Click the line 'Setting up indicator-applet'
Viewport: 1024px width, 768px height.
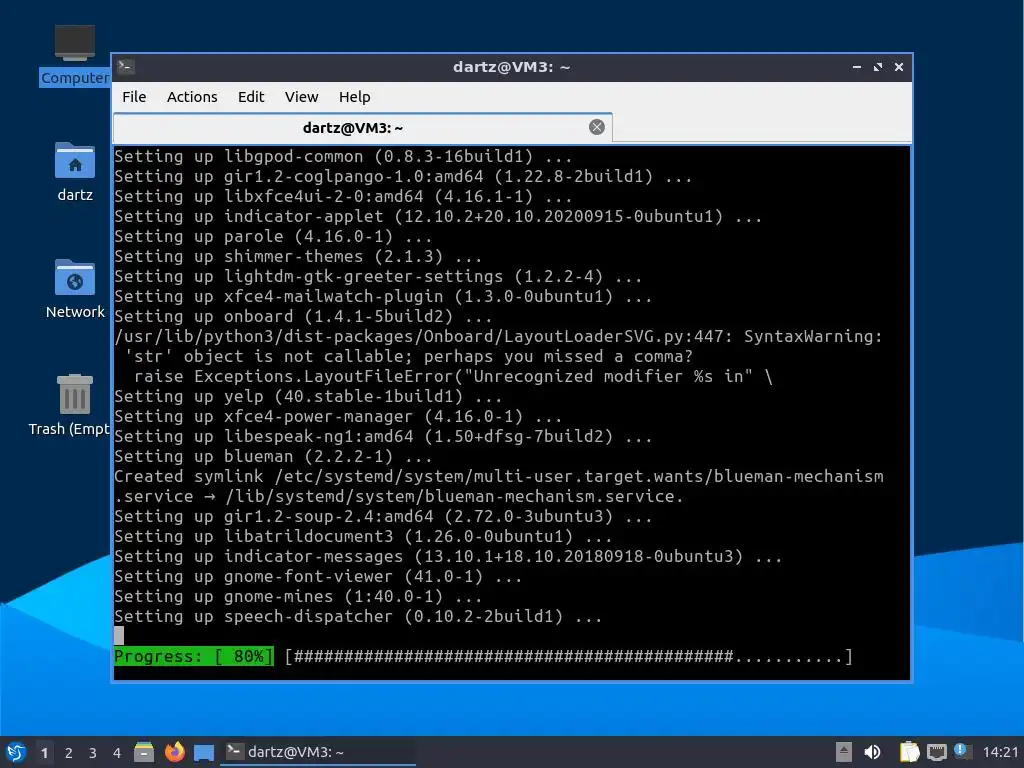pyautogui.click(x=438, y=216)
